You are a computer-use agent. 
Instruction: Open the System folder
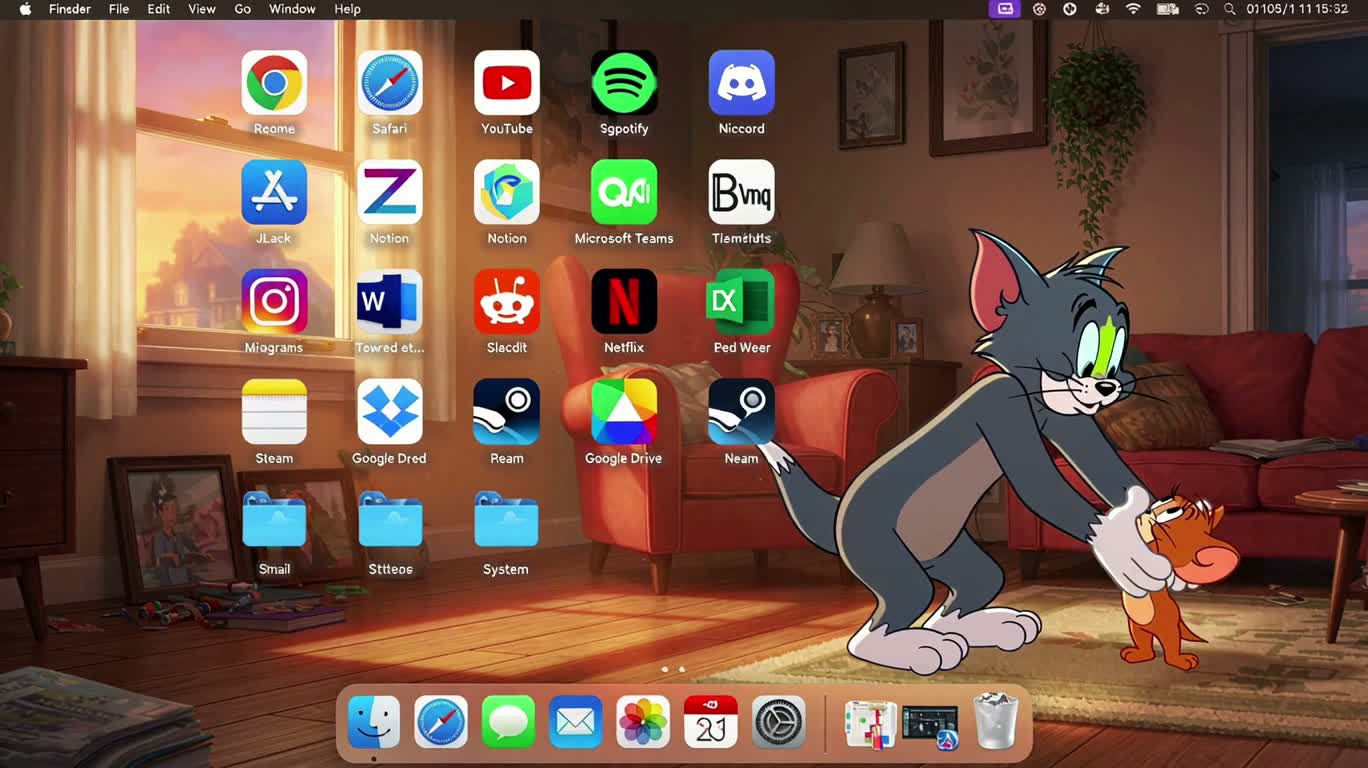click(x=507, y=520)
